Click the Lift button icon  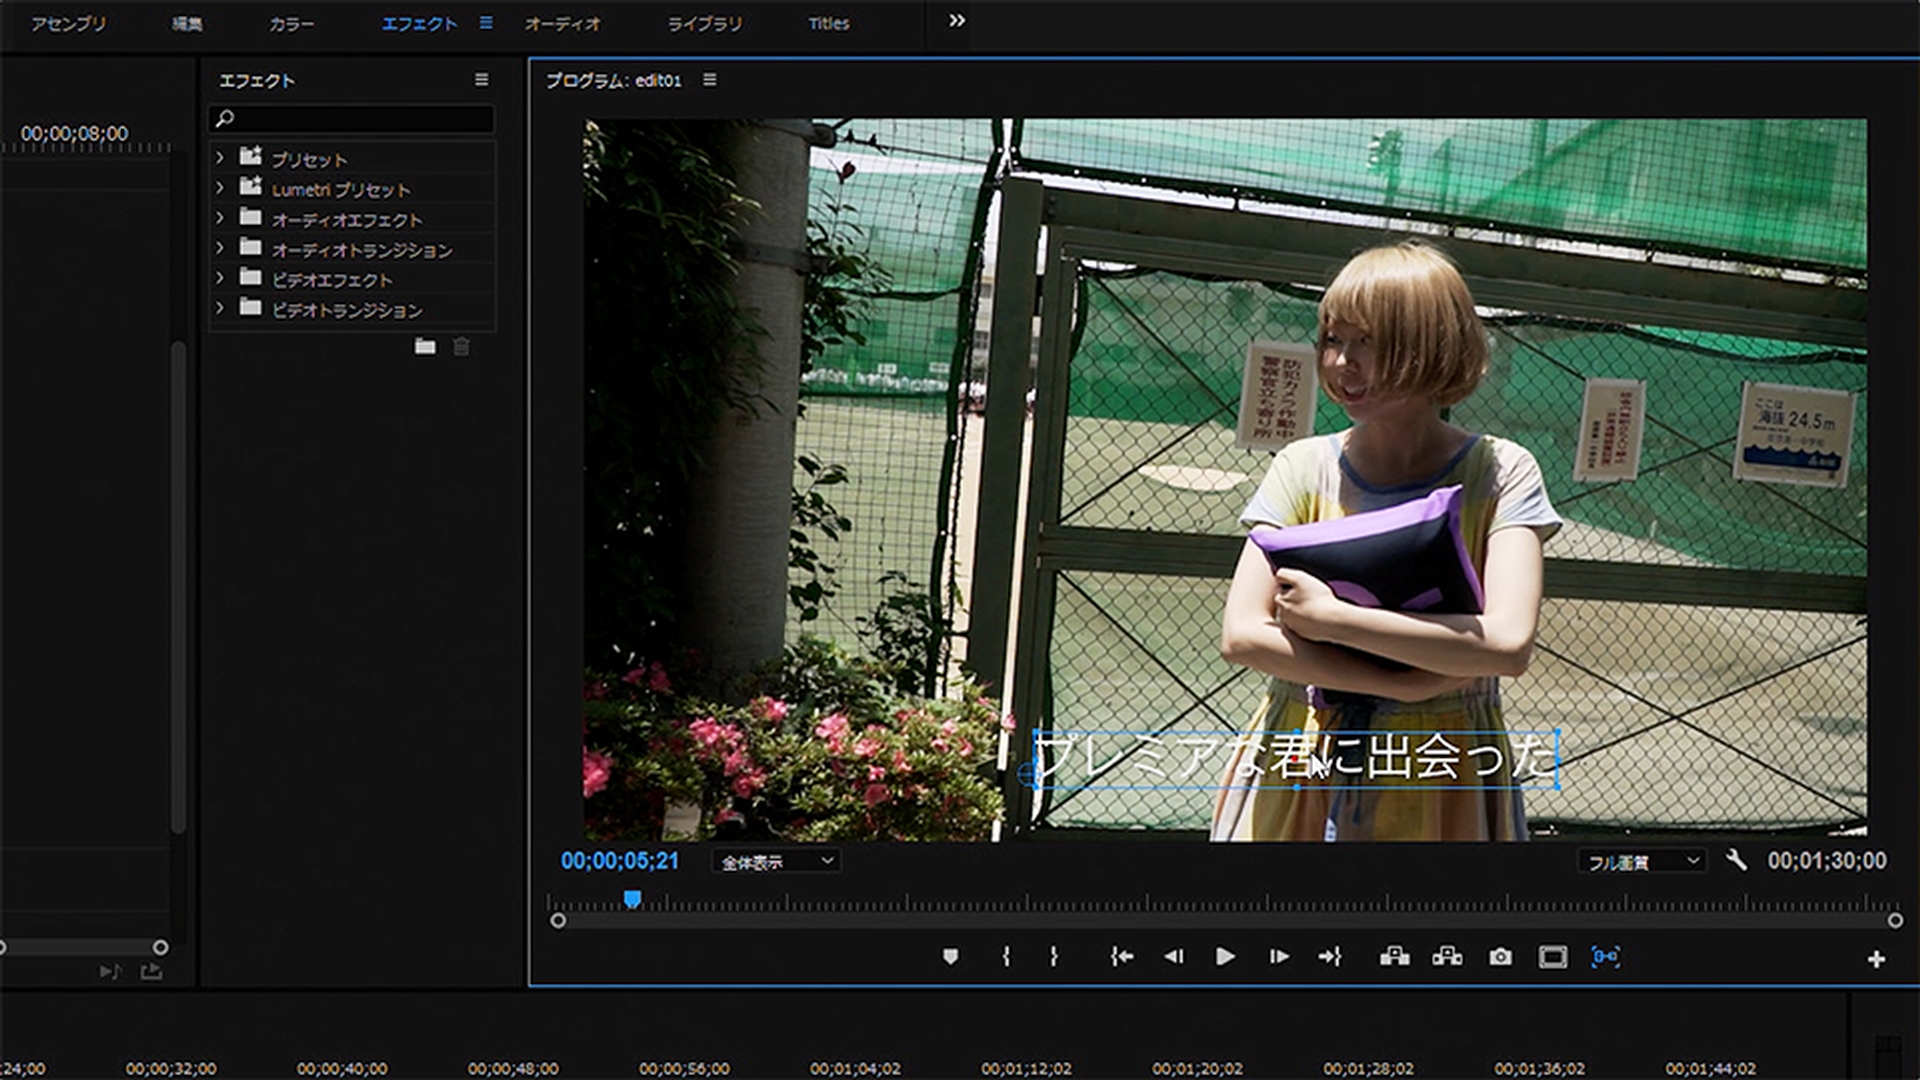[1394, 957]
